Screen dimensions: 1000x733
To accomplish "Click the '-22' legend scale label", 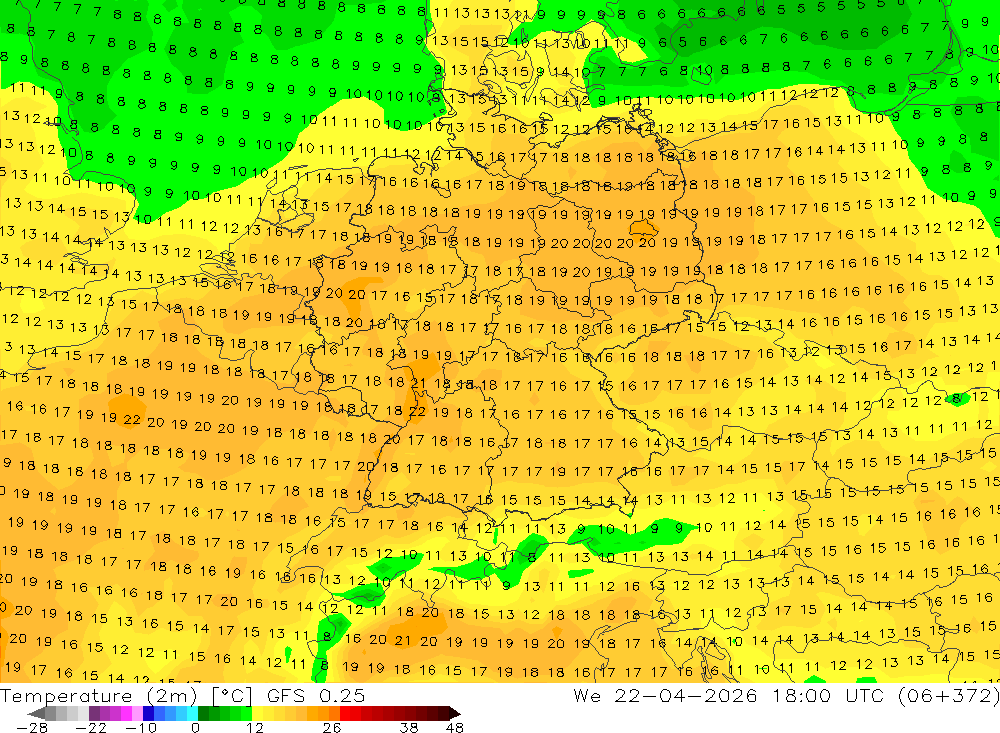I will tap(91, 727).
